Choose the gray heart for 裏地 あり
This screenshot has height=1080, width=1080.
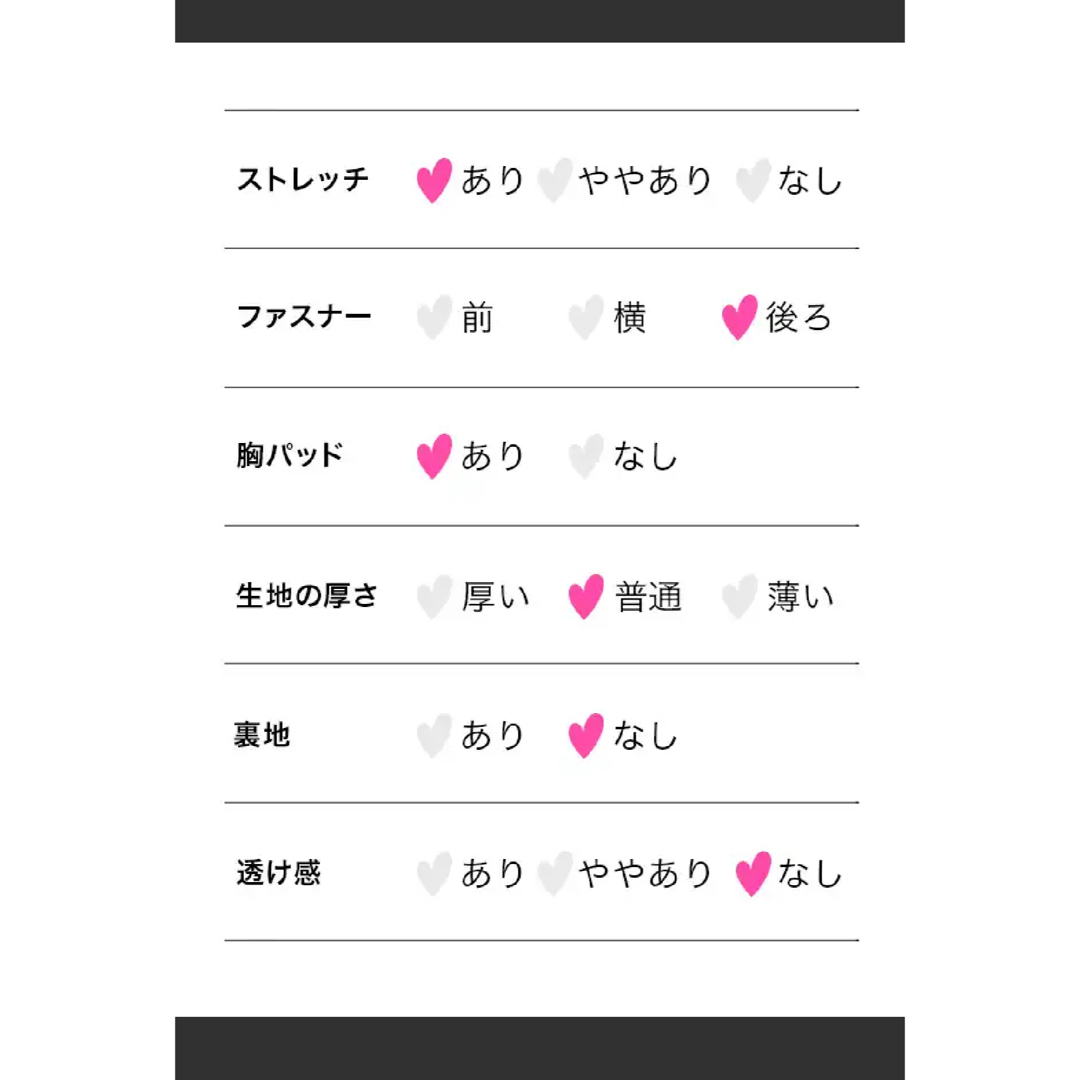tap(435, 736)
